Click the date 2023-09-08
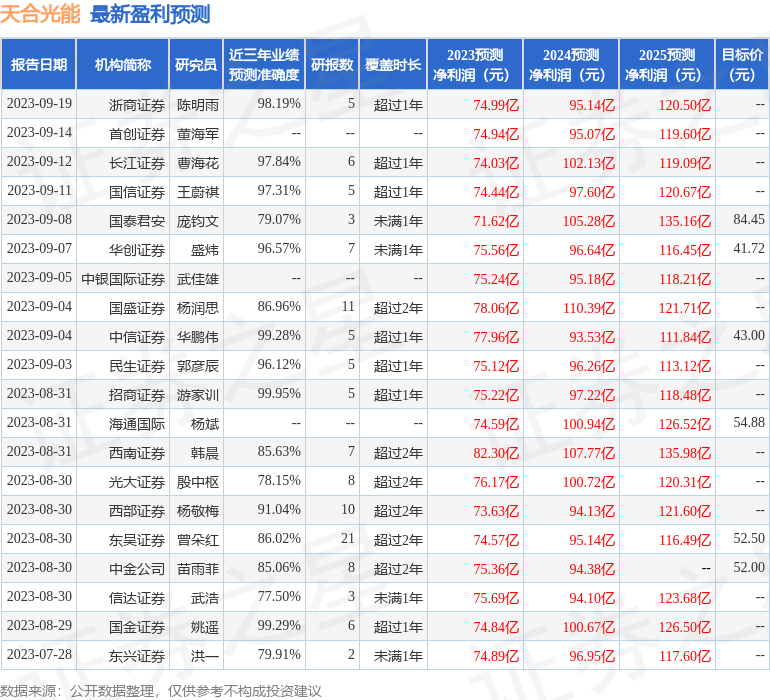This screenshot has height=700, width=770. (39, 219)
